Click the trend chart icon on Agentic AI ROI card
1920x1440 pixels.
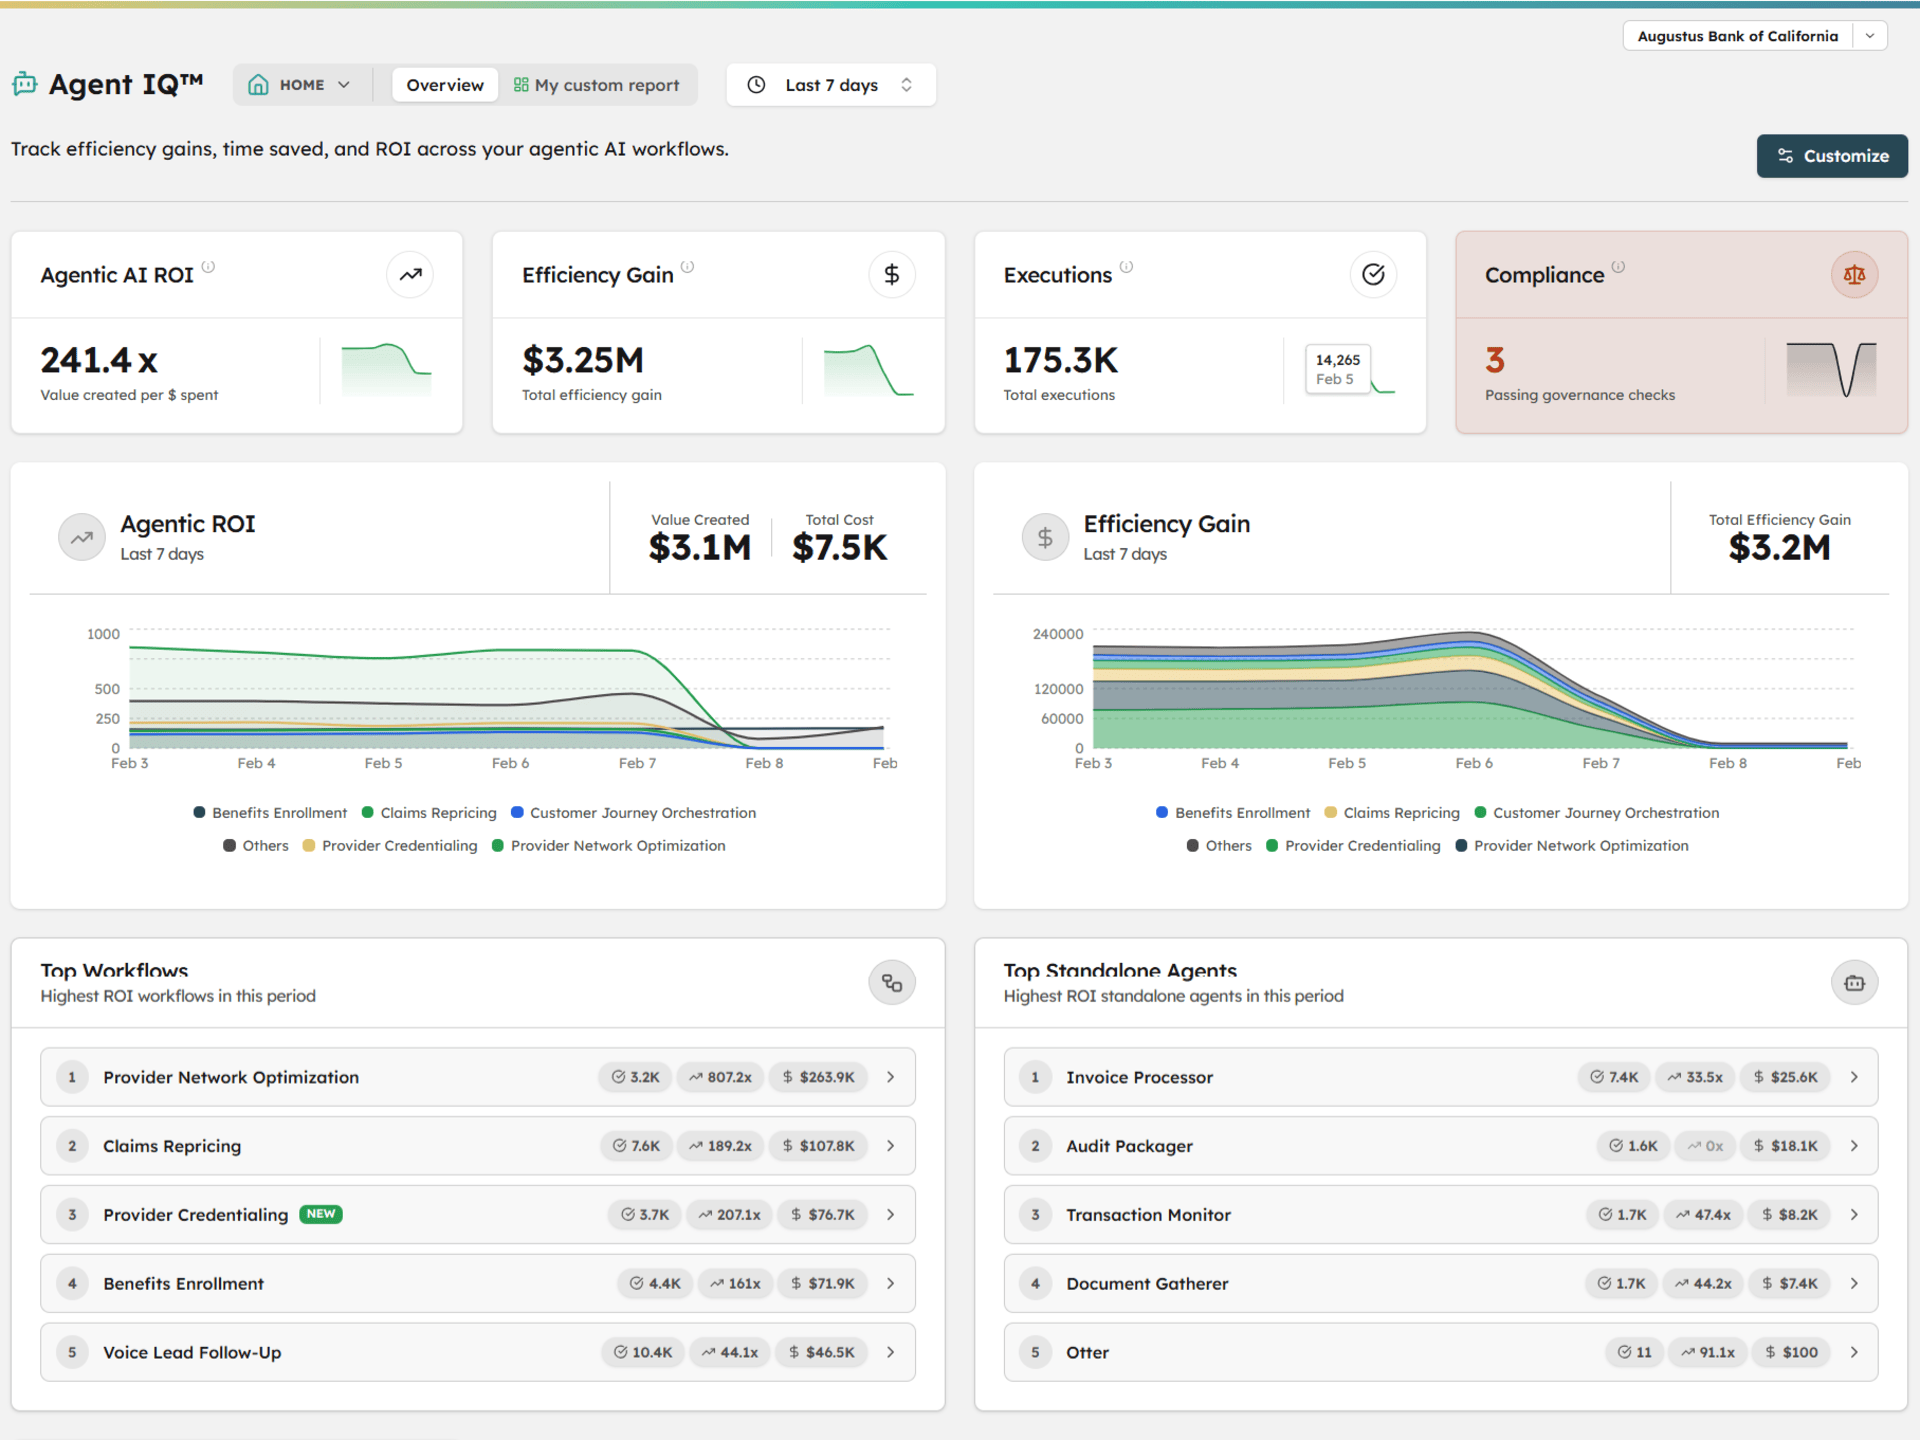click(410, 274)
